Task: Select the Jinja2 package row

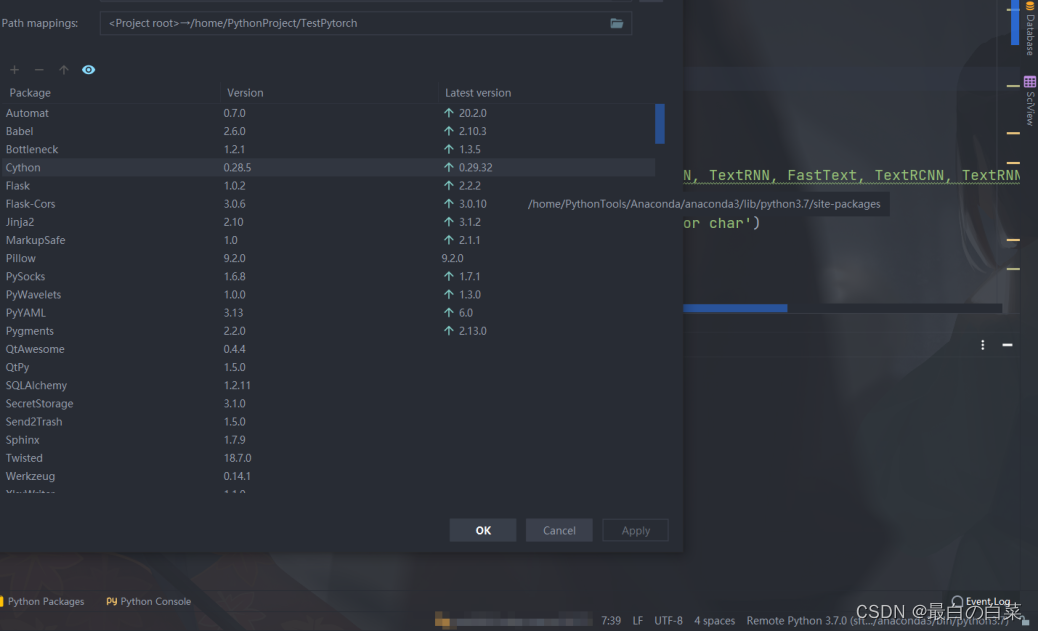Action: 328,222
